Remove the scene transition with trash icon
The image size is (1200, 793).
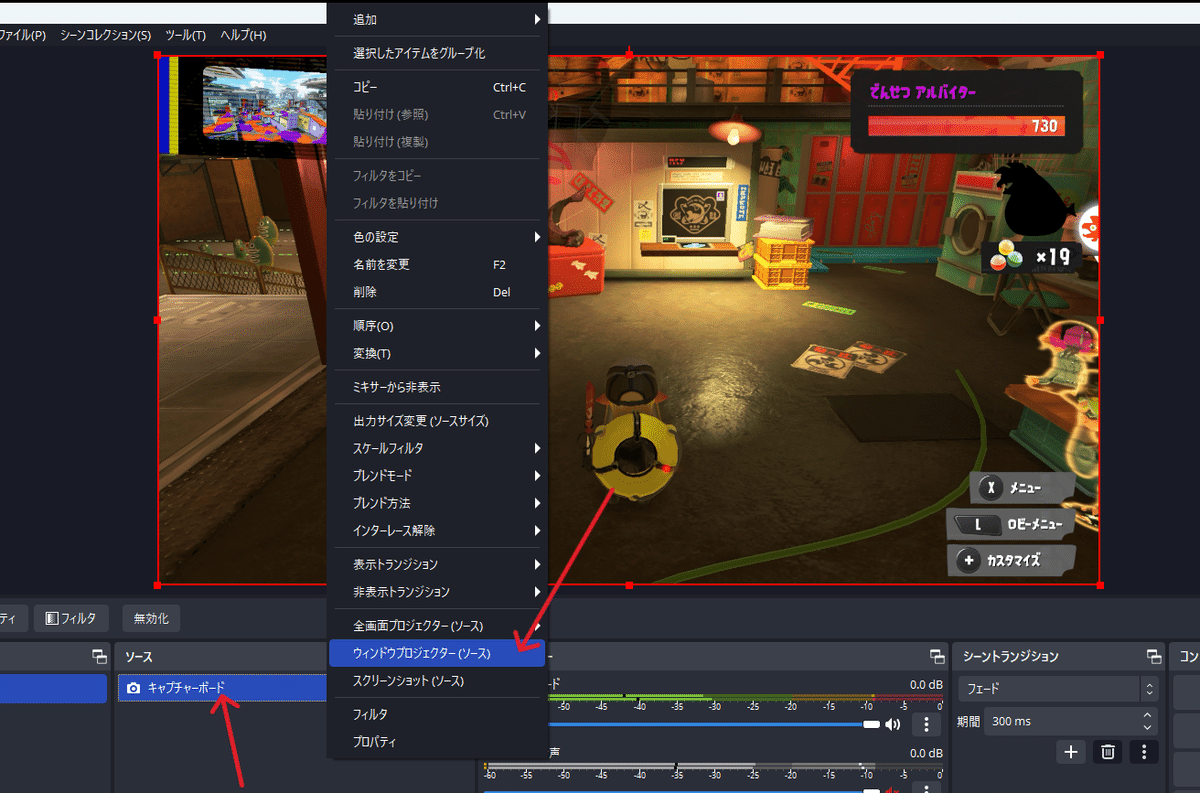pyautogui.click(x=1108, y=752)
